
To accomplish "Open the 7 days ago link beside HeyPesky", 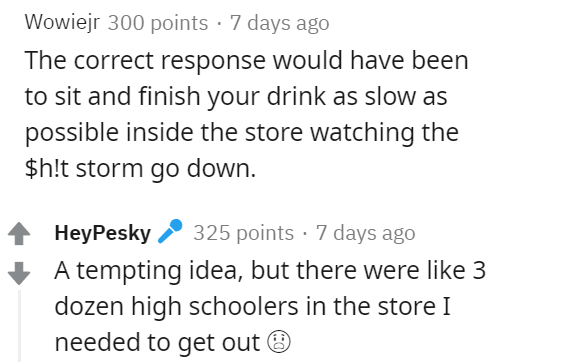I will (366, 233).
